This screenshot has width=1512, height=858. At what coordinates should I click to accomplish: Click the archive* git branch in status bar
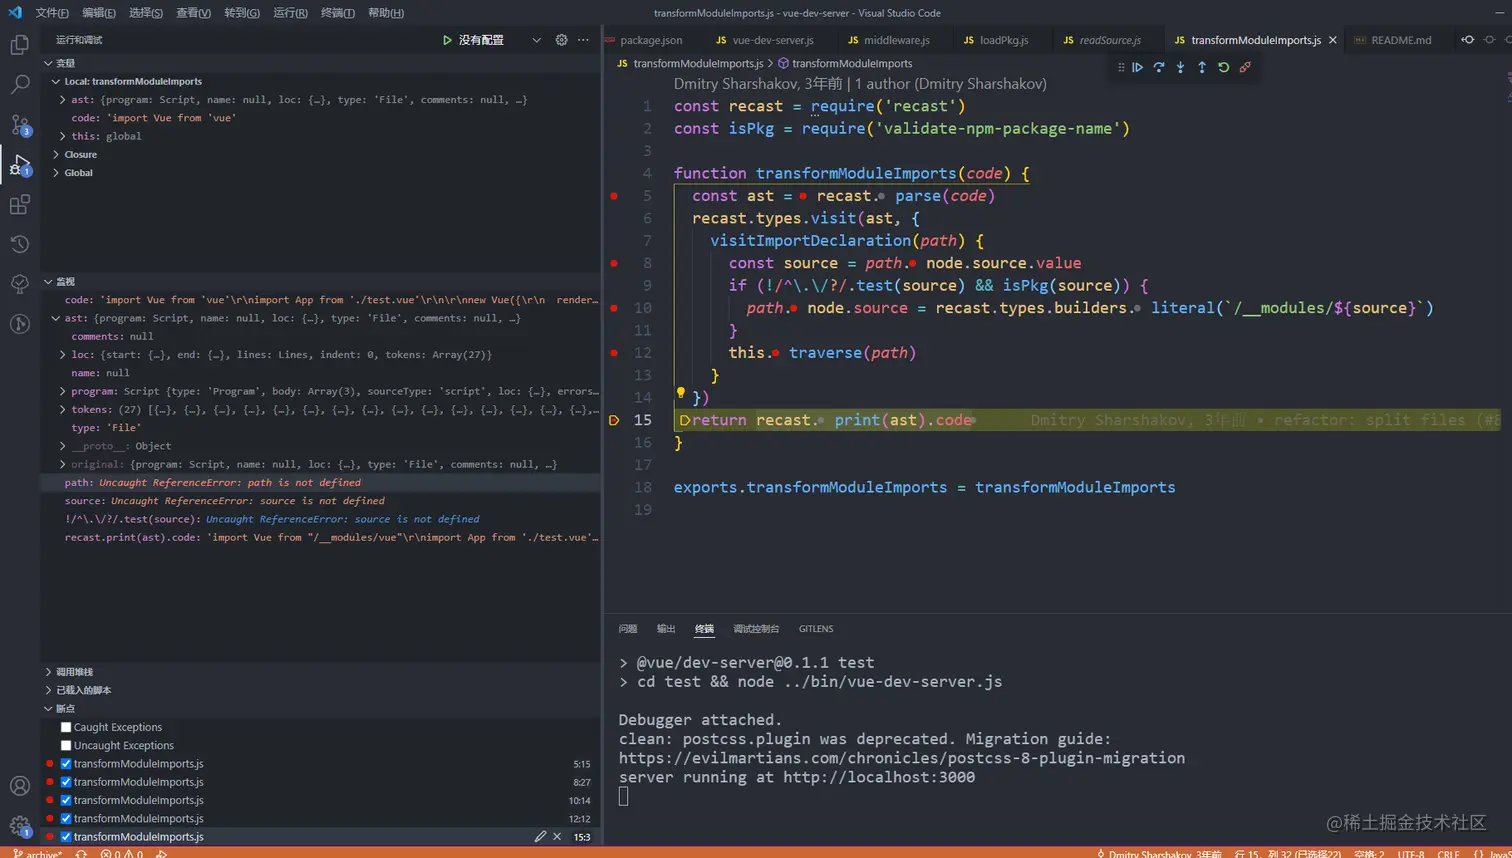click(37, 853)
